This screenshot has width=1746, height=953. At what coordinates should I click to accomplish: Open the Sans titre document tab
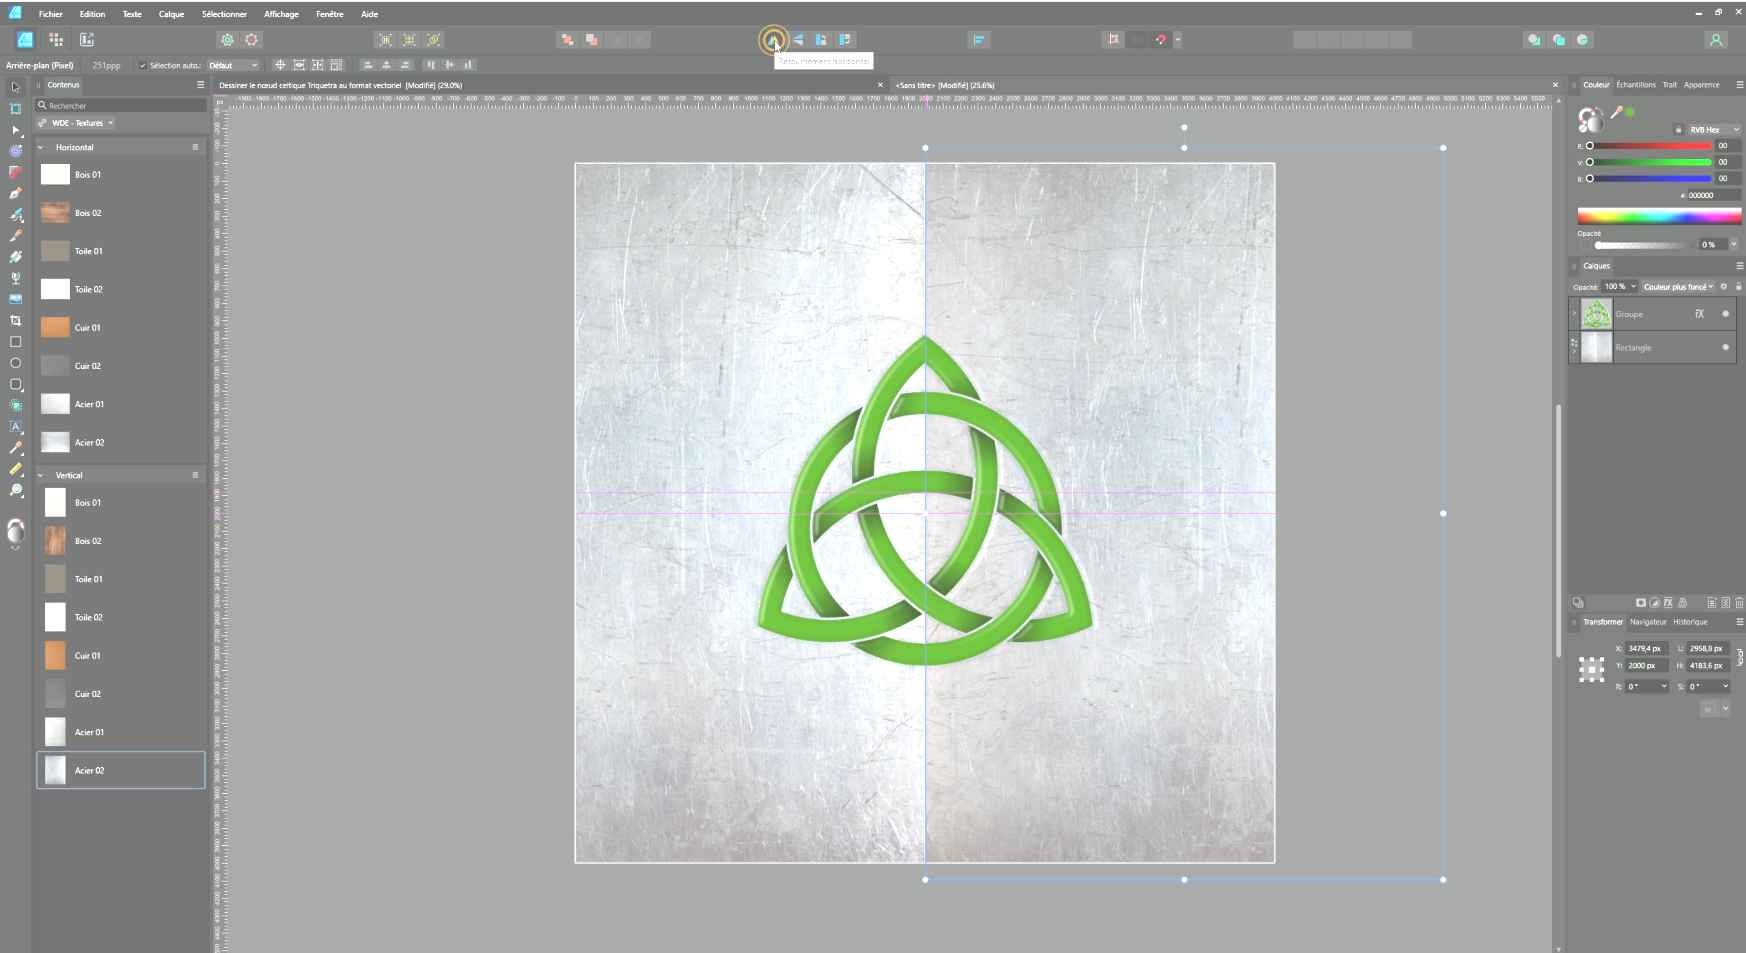point(944,85)
